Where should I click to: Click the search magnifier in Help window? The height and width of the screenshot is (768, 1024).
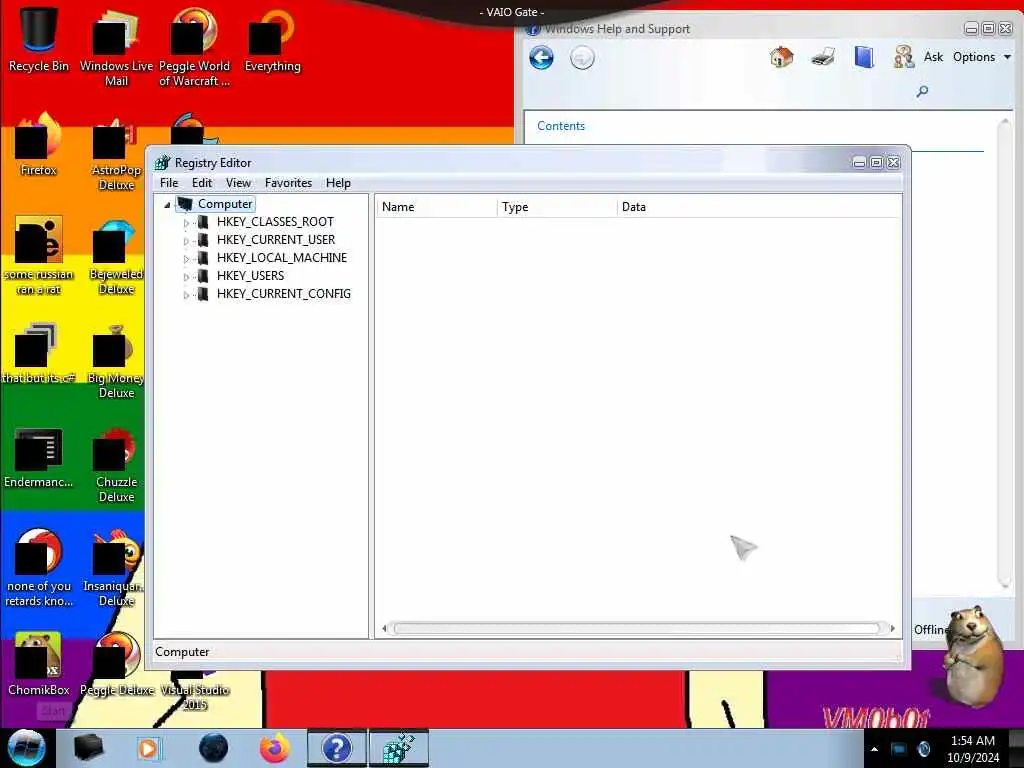(922, 91)
